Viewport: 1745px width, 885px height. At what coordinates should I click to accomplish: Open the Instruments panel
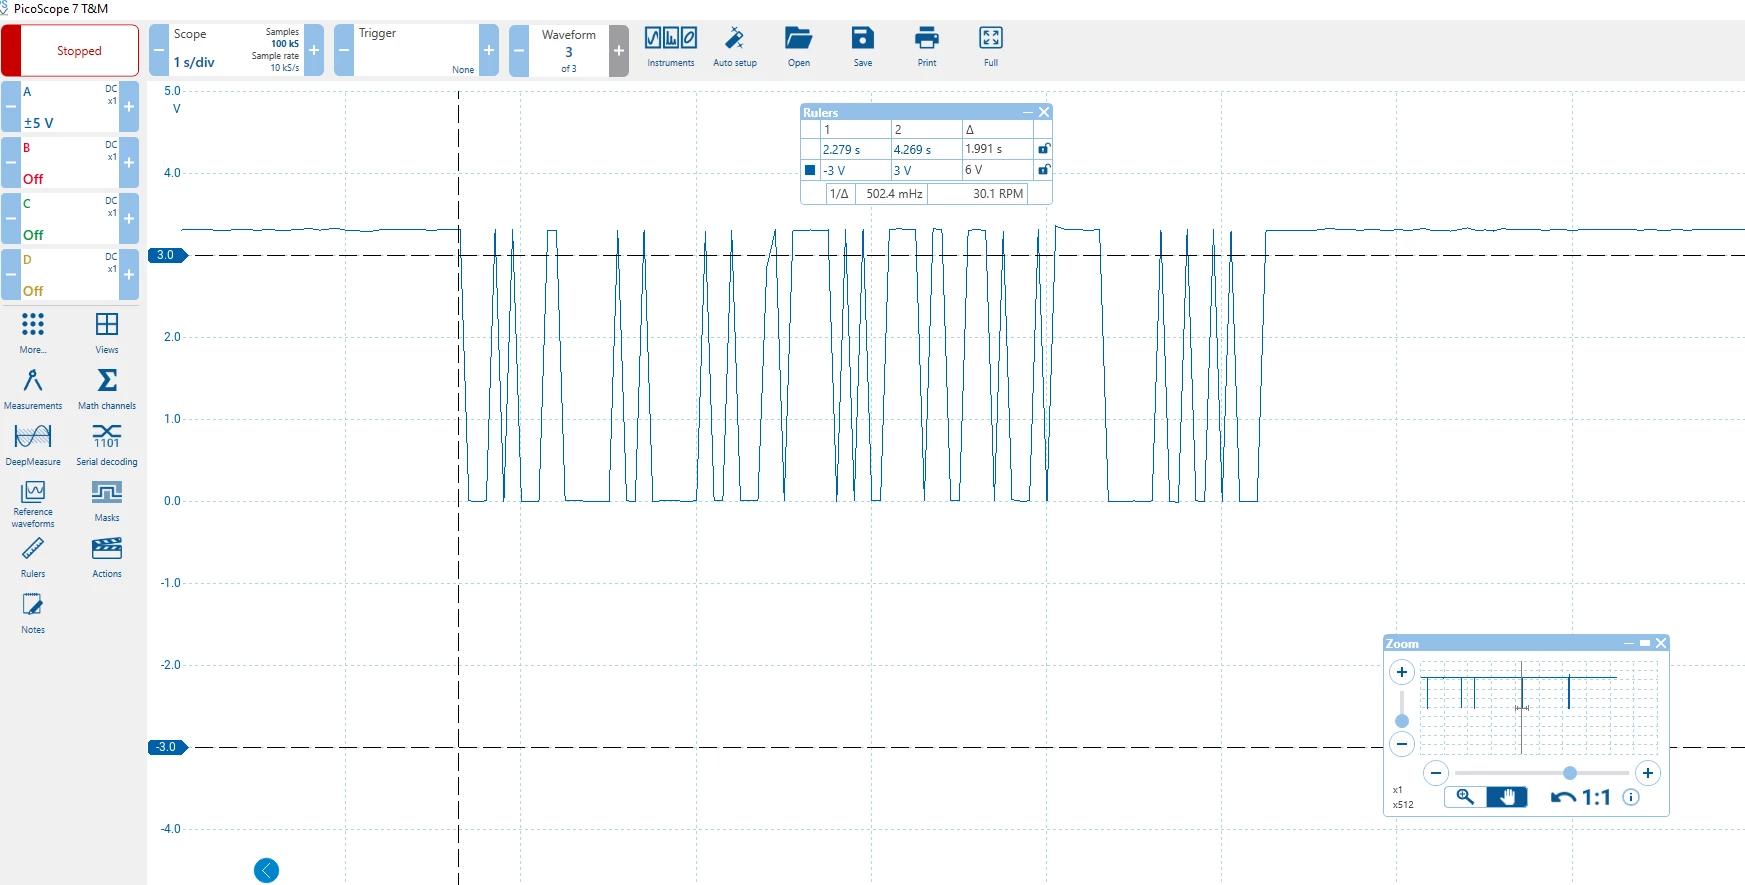671,47
